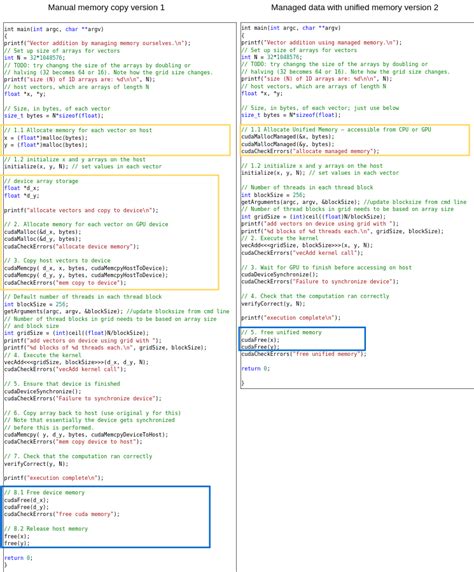Screen dimensions: 474x572
Task: Select the comment "// 2. Execute the kernel"
Action: (280, 238)
